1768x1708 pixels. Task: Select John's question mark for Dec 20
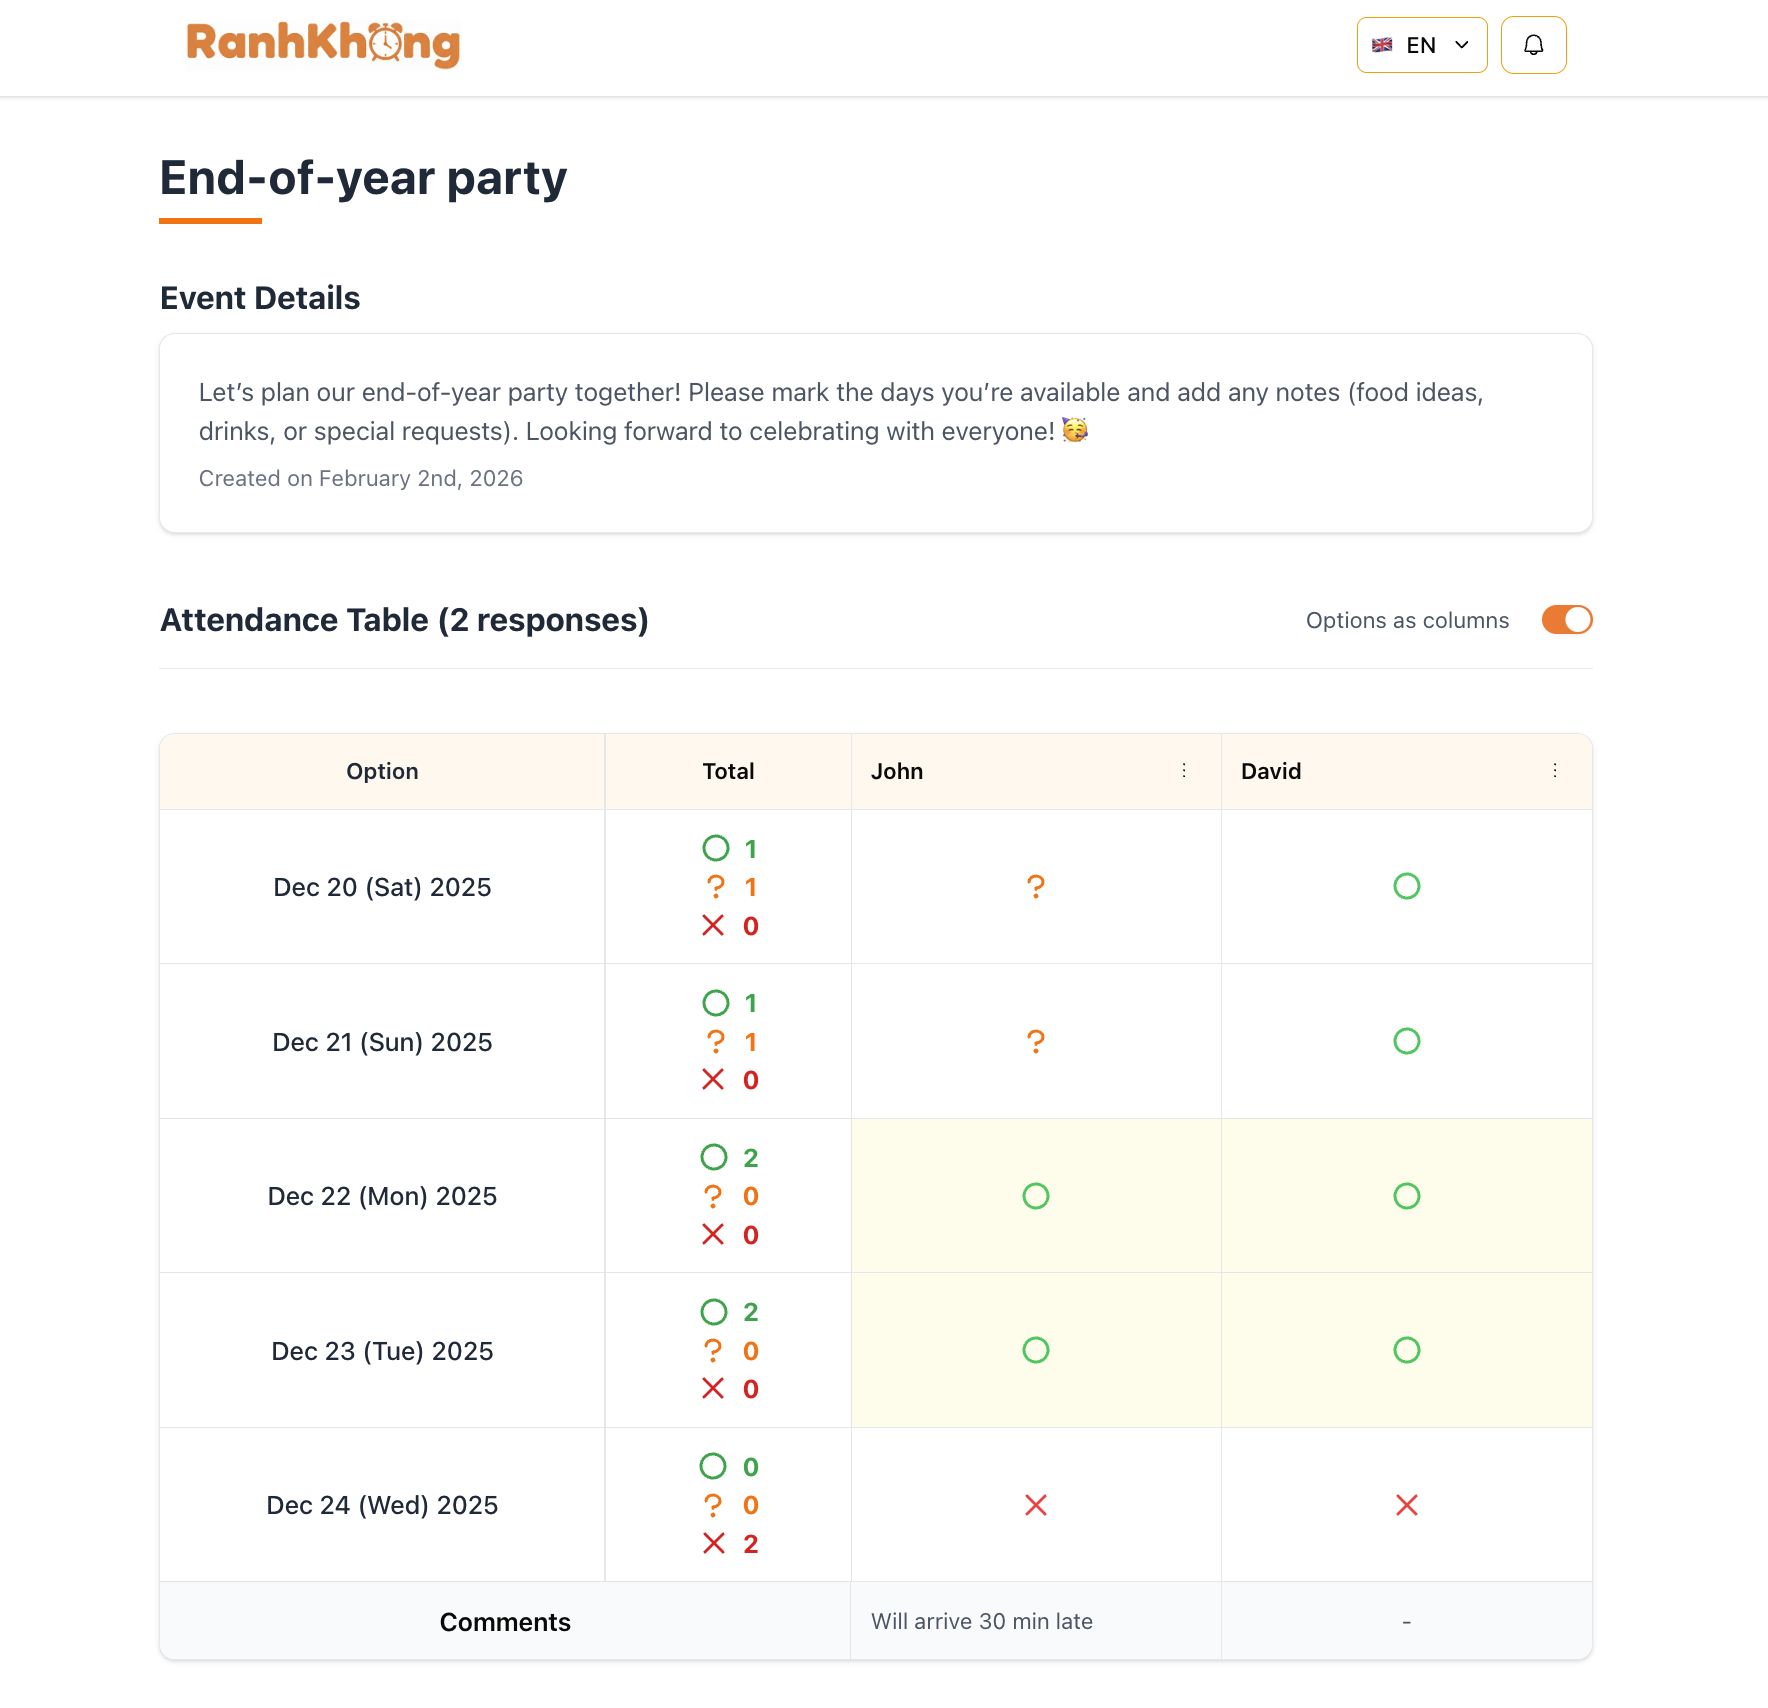point(1035,886)
